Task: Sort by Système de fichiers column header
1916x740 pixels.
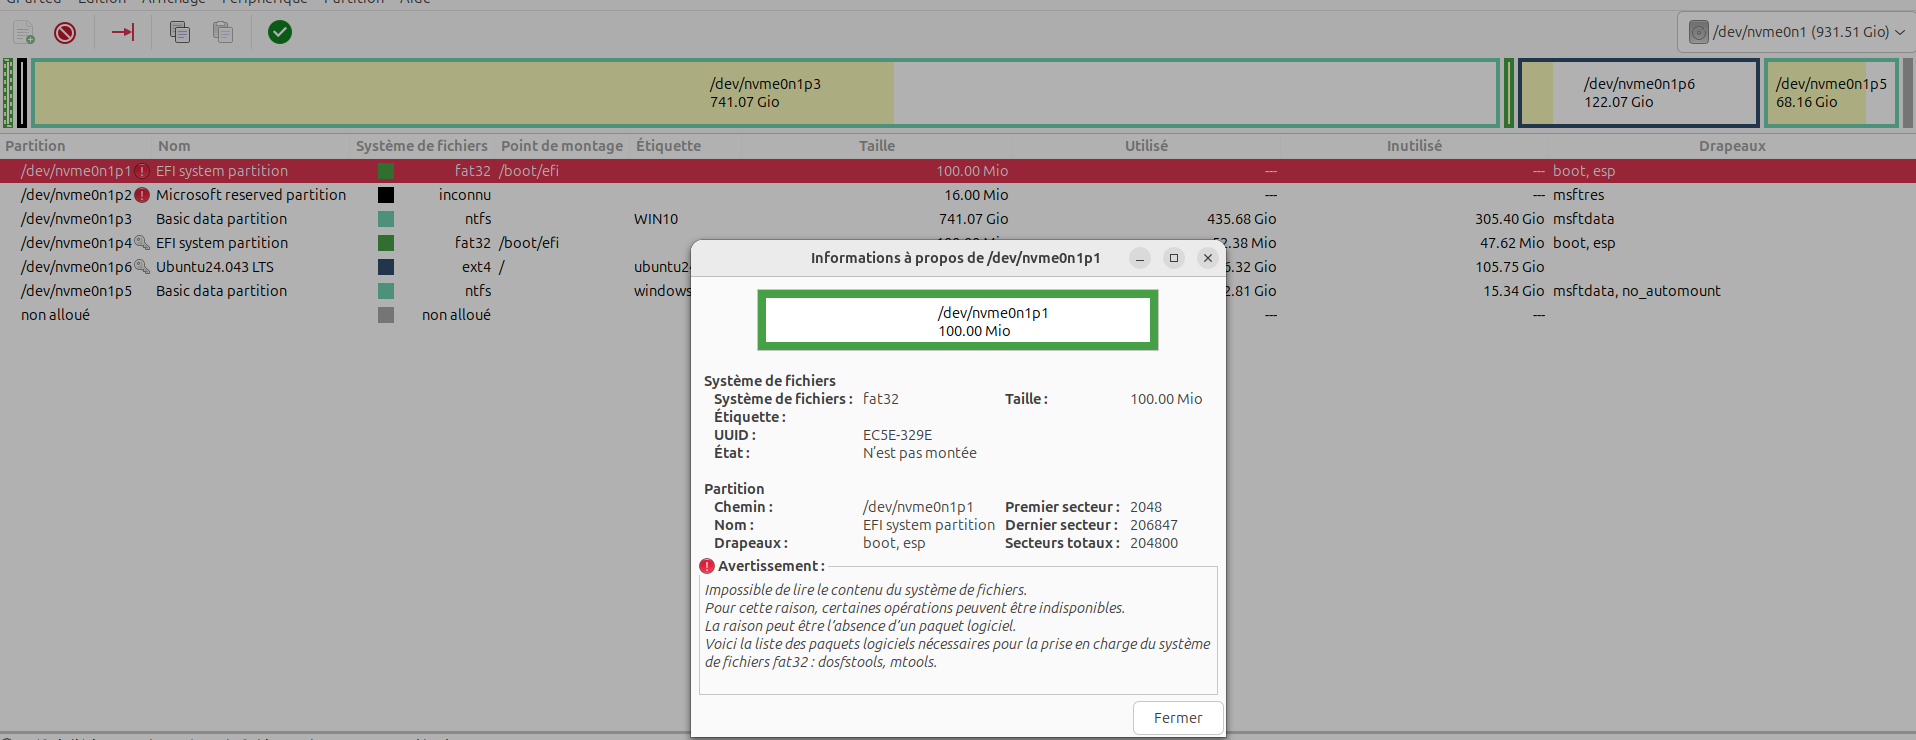Action: click(422, 146)
